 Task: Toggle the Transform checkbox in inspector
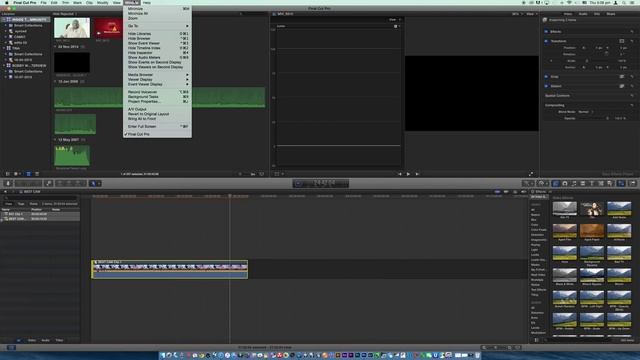[546, 41]
